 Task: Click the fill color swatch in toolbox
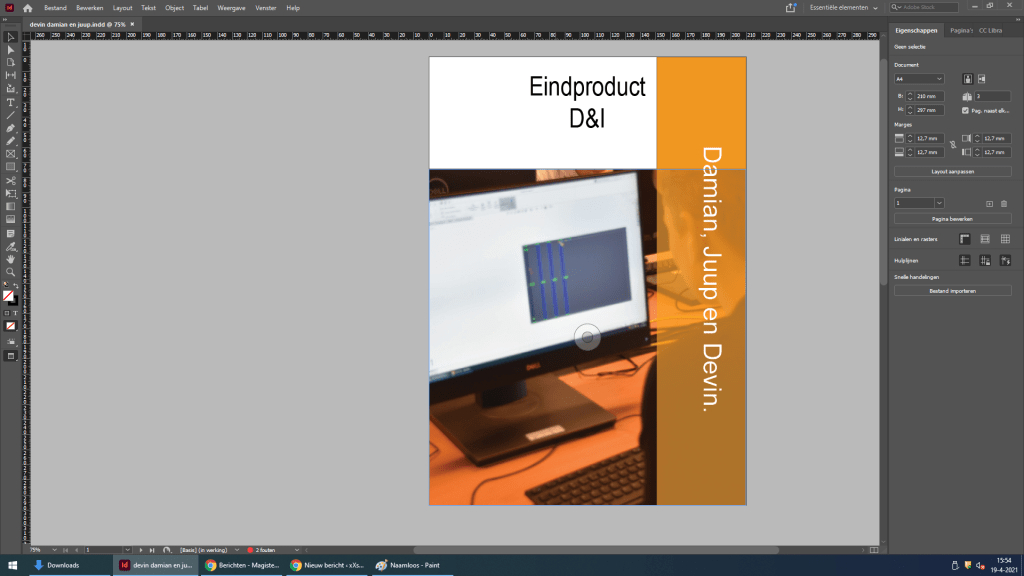tap(8, 296)
